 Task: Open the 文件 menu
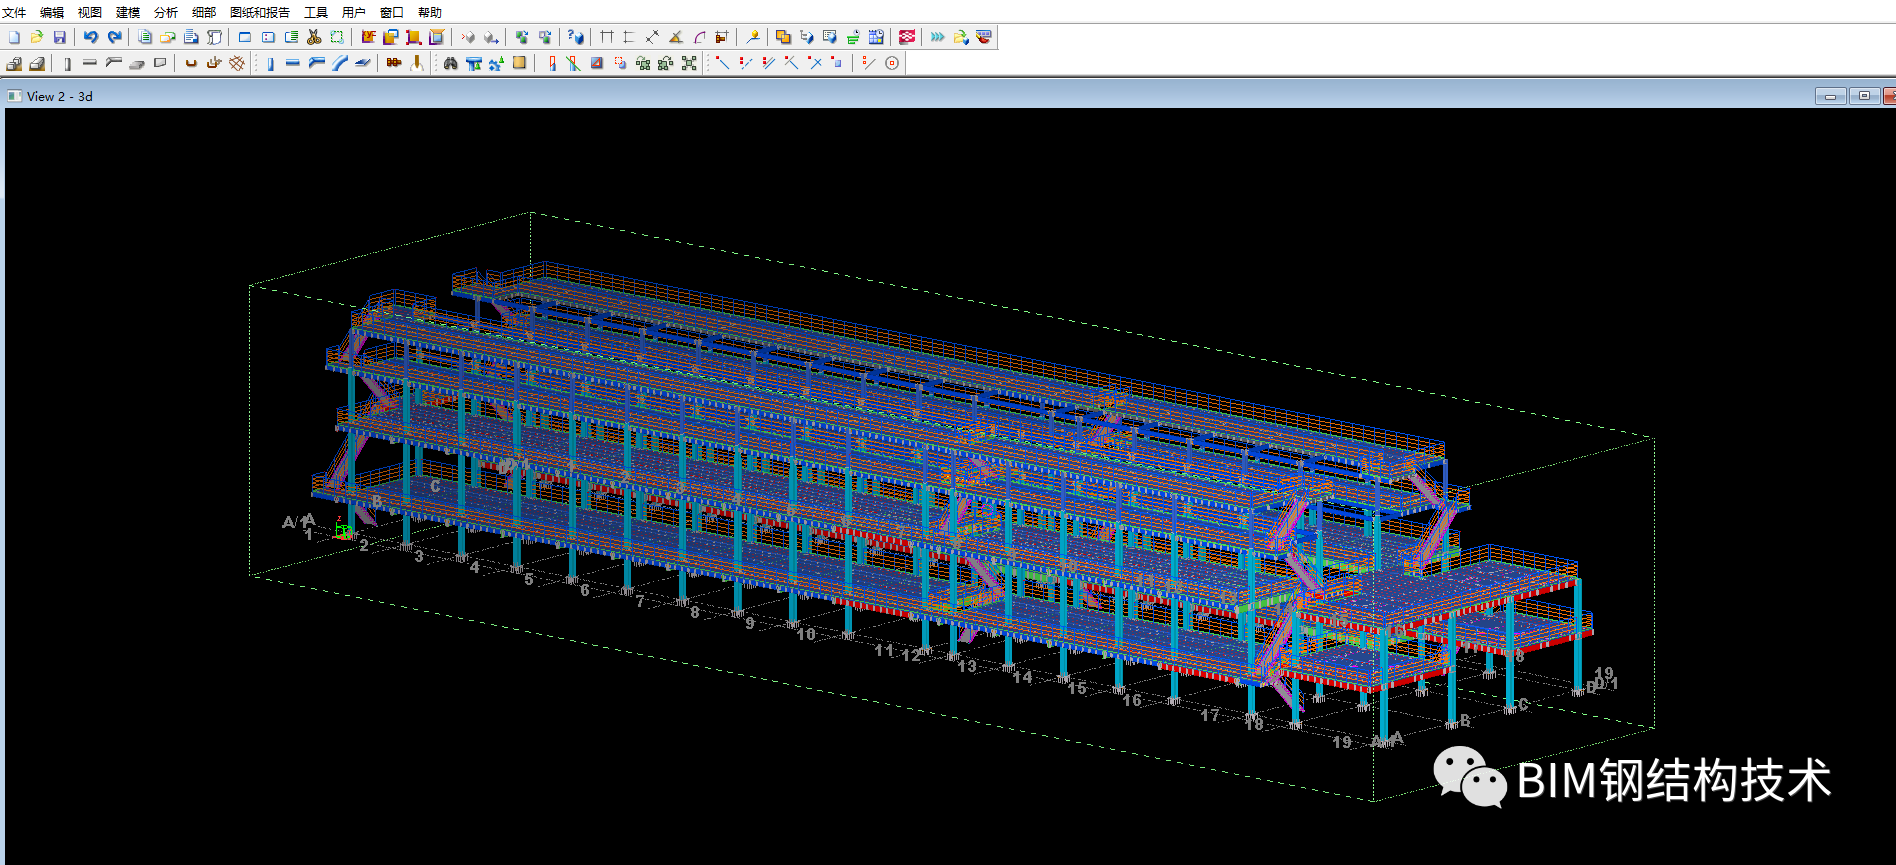[x=14, y=12]
